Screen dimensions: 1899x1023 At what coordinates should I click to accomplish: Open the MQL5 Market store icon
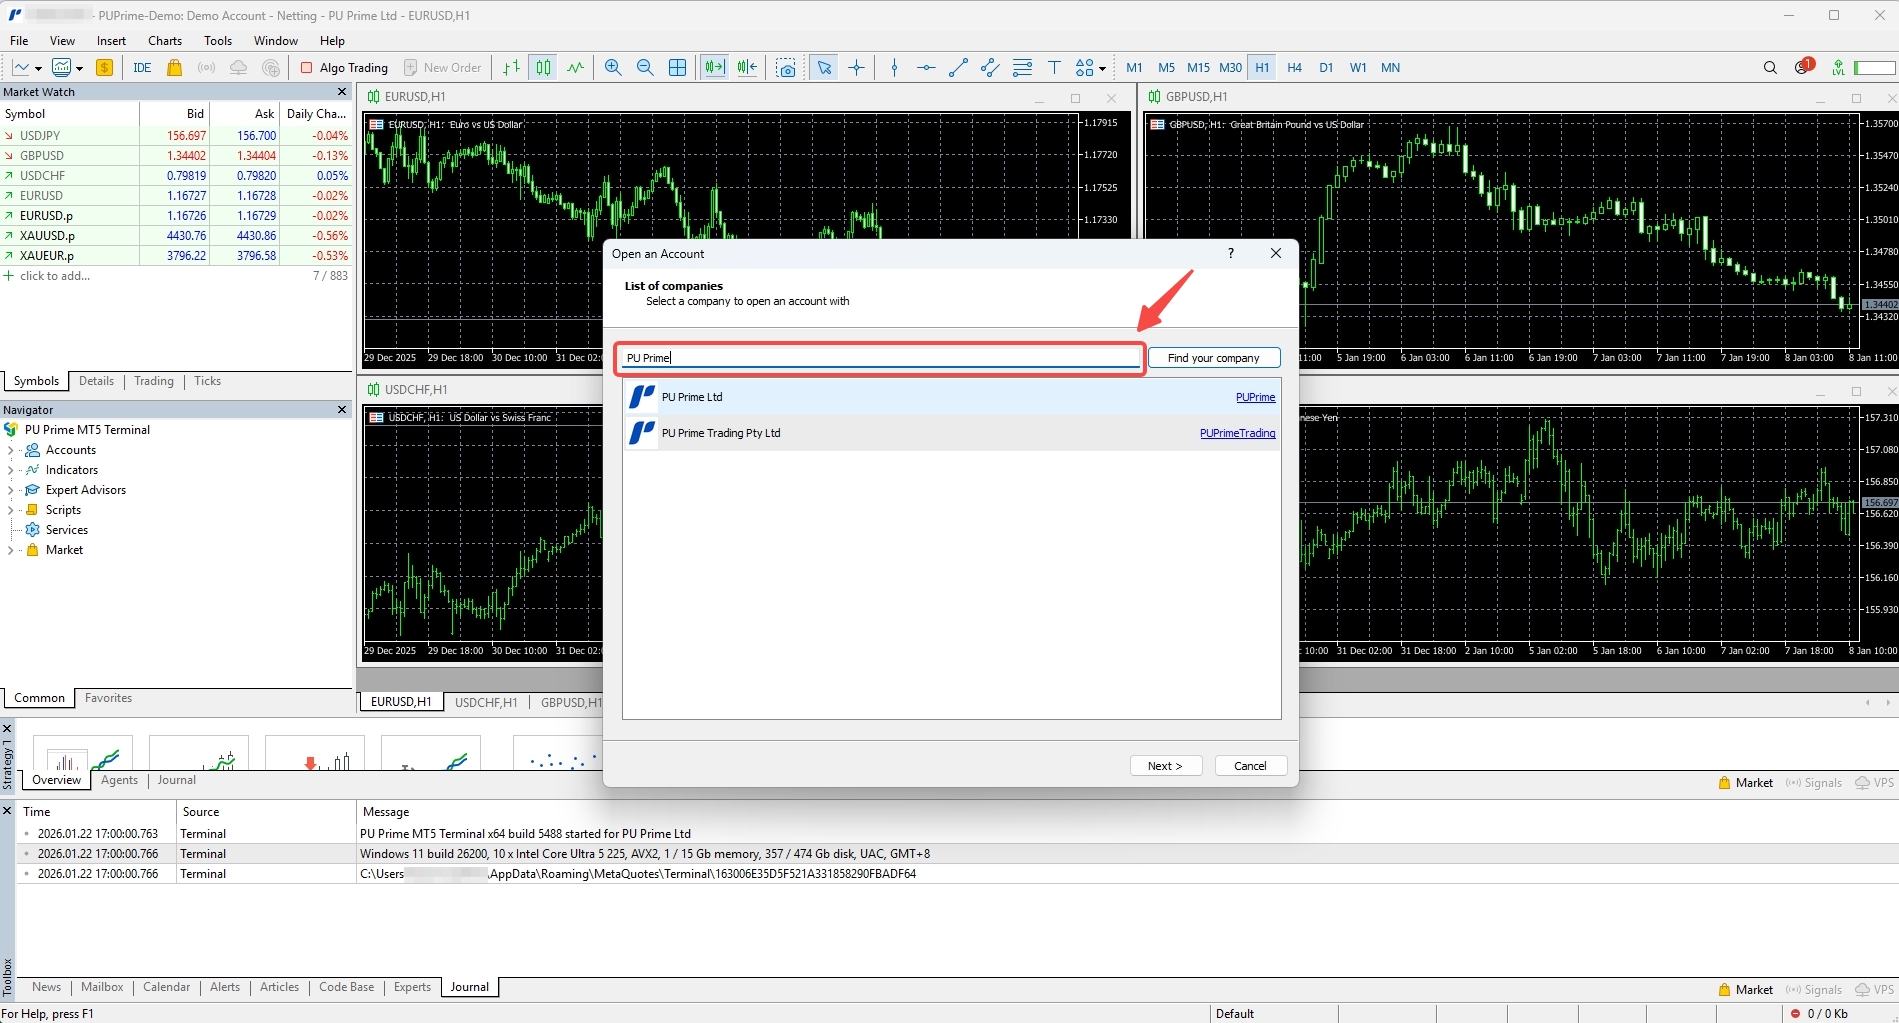click(x=174, y=67)
